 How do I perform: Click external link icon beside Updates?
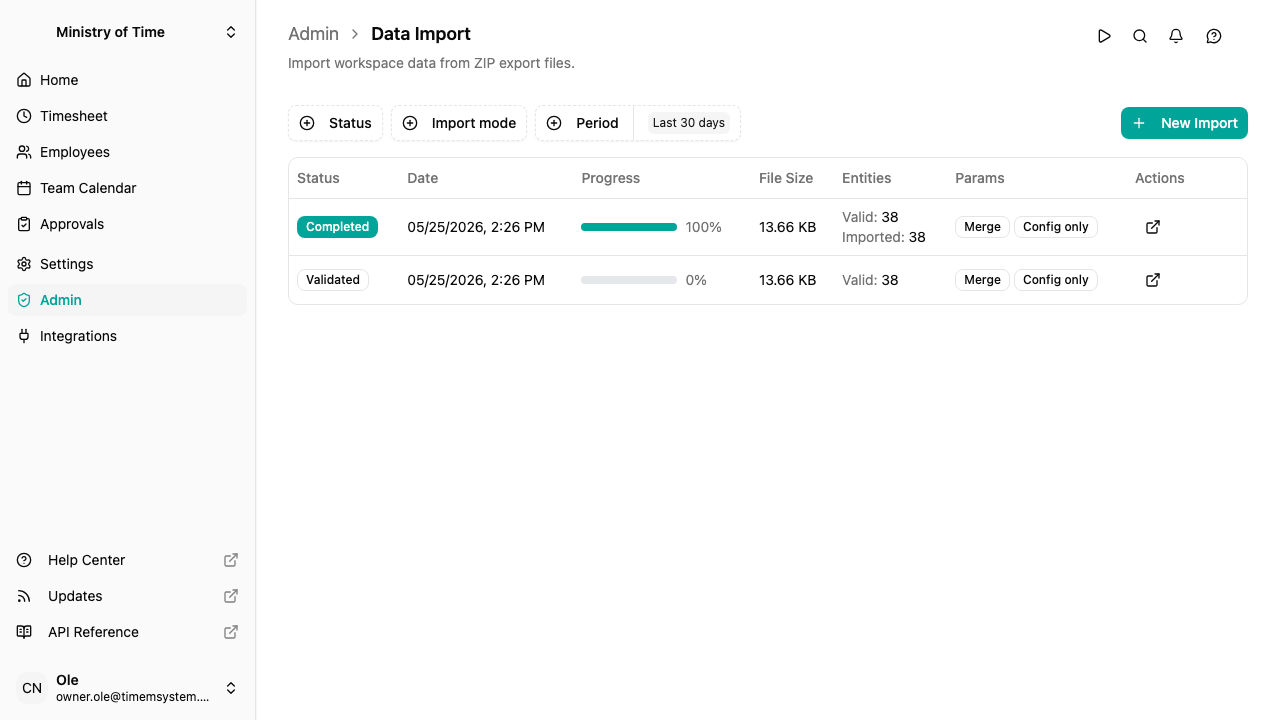[x=231, y=596]
